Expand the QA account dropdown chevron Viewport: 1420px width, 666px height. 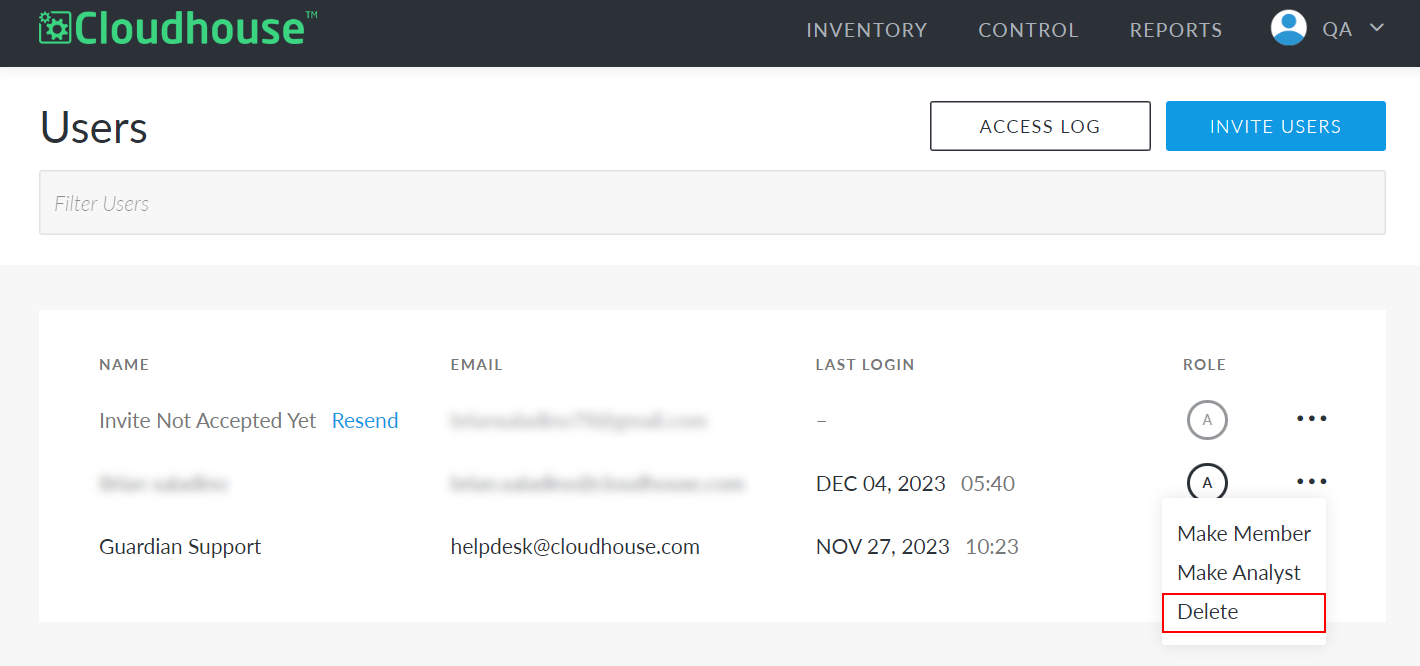click(x=1376, y=28)
